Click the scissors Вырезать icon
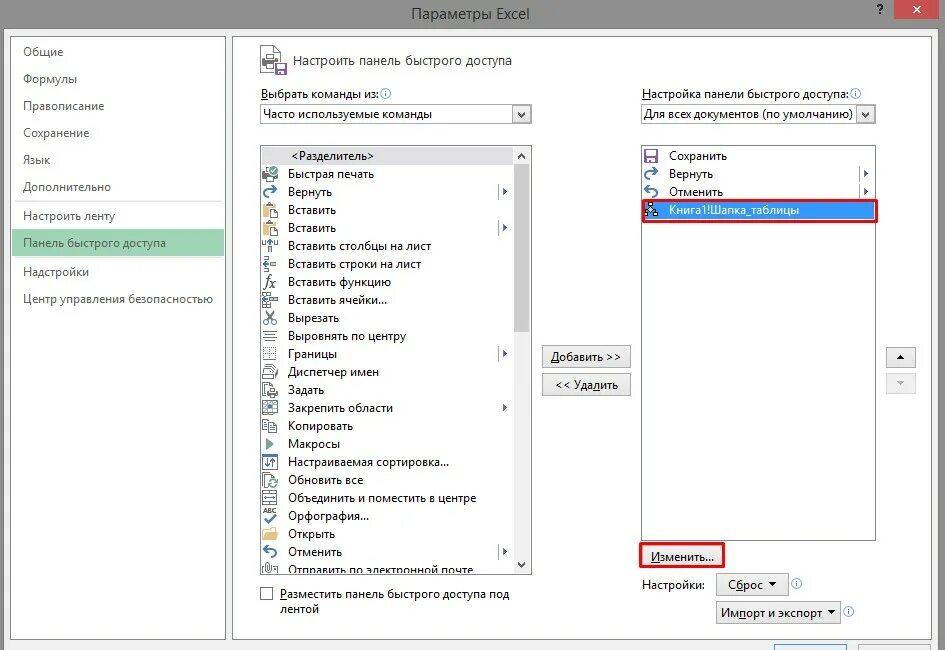This screenshot has width=945, height=650. click(x=270, y=318)
